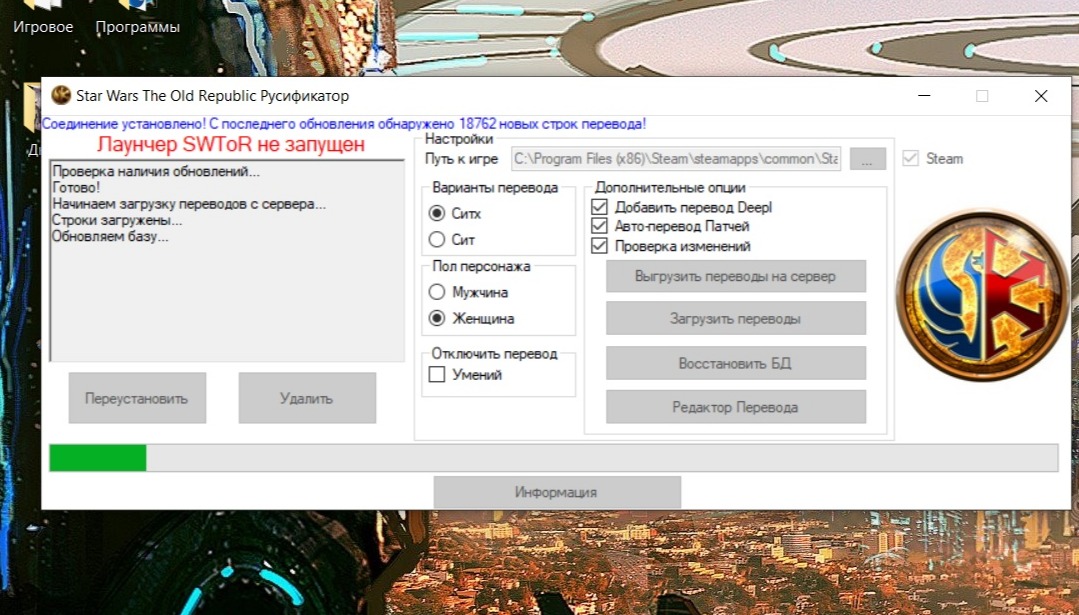Click the Загрузить переводы button
This screenshot has height=615, width=1079.
click(736, 319)
